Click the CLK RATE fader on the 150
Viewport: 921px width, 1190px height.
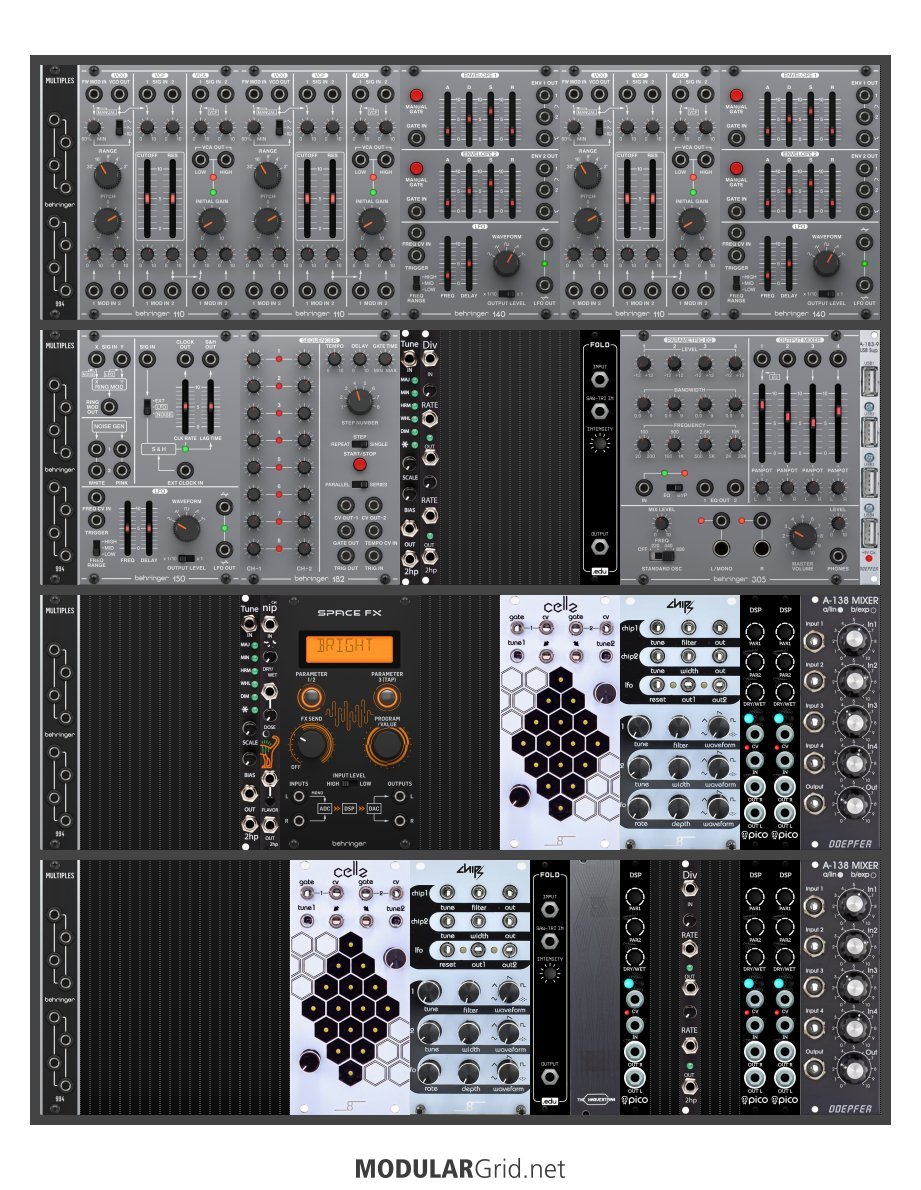pos(184,407)
